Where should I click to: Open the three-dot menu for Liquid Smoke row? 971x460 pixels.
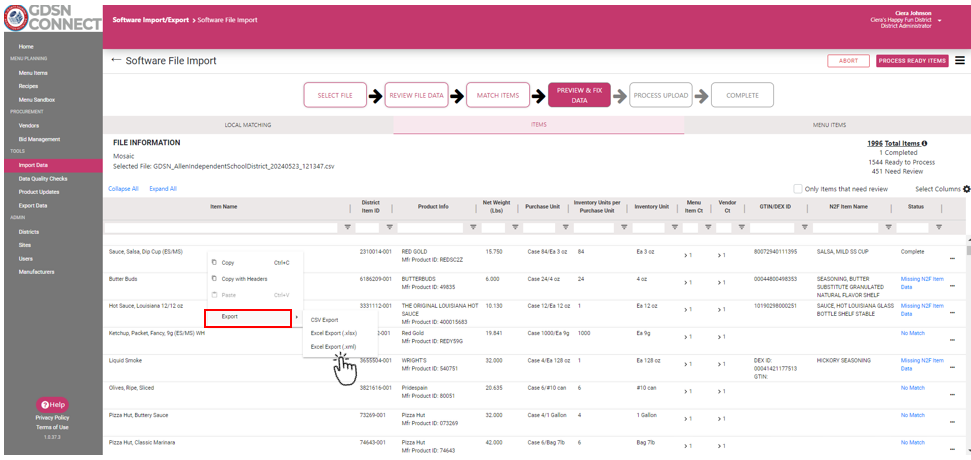point(952,367)
